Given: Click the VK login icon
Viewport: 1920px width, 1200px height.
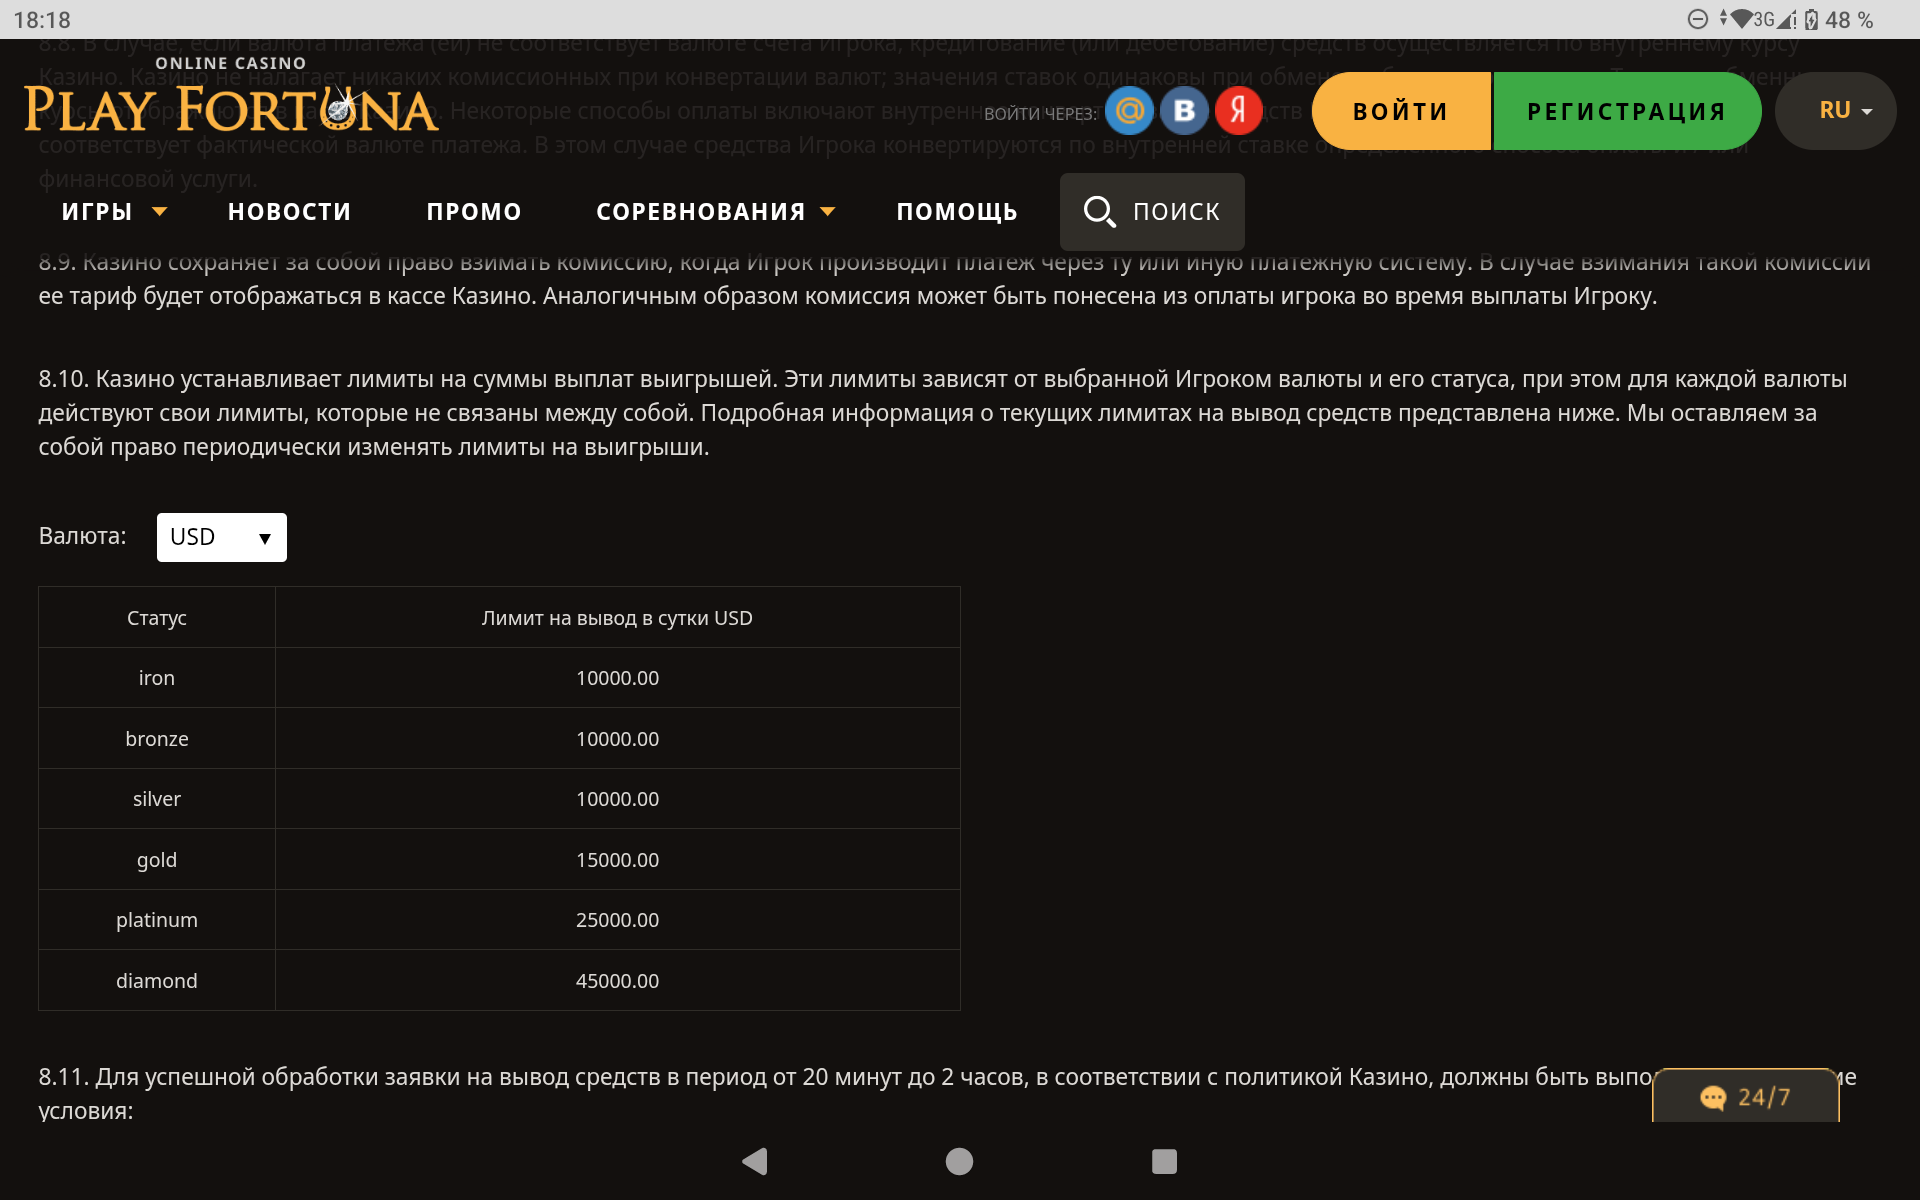Looking at the screenshot, I should (1184, 111).
